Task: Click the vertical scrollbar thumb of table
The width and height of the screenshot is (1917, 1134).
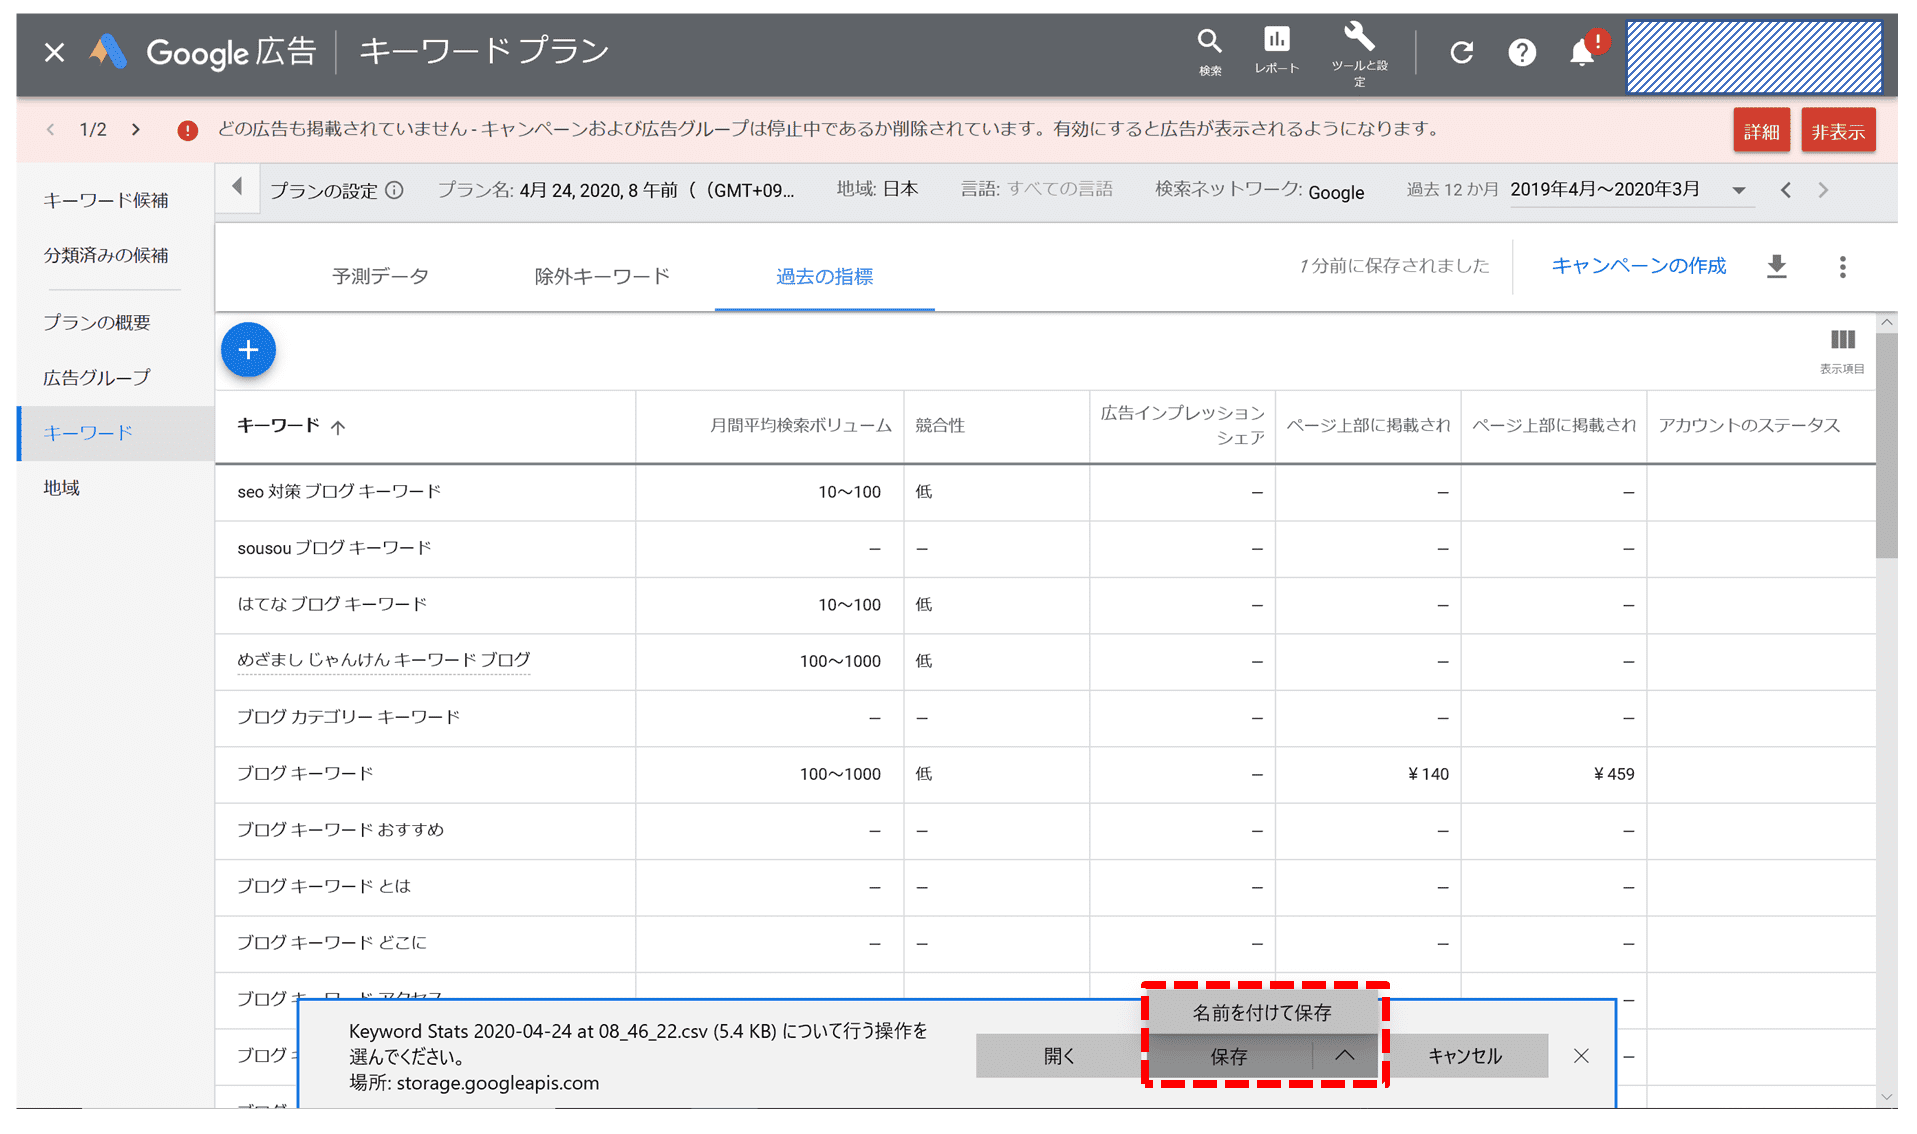Action: [1886, 445]
